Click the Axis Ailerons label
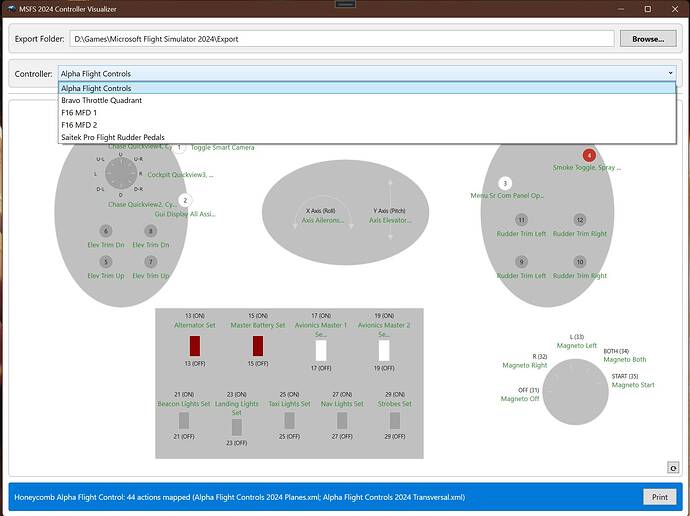Image resolution: width=690 pixels, height=516 pixels. (323, 220)
